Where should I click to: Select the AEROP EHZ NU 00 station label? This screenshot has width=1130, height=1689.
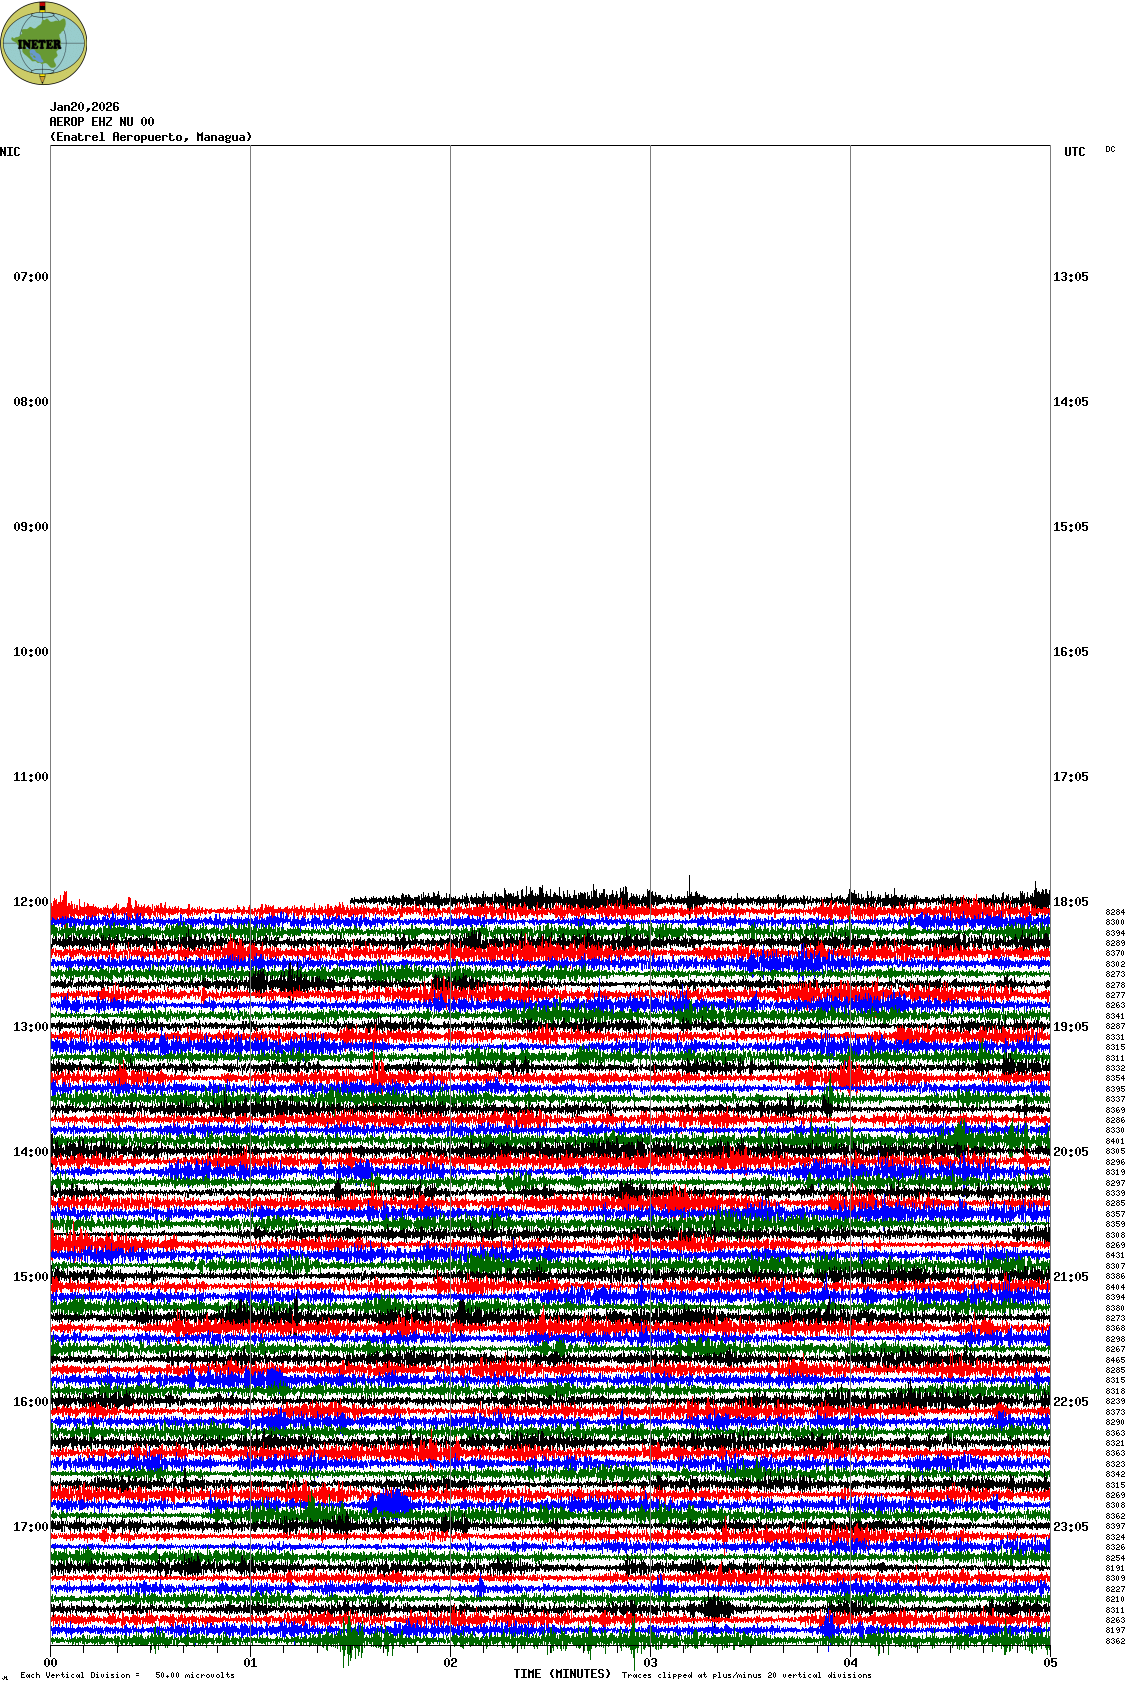tap(102, 122)
